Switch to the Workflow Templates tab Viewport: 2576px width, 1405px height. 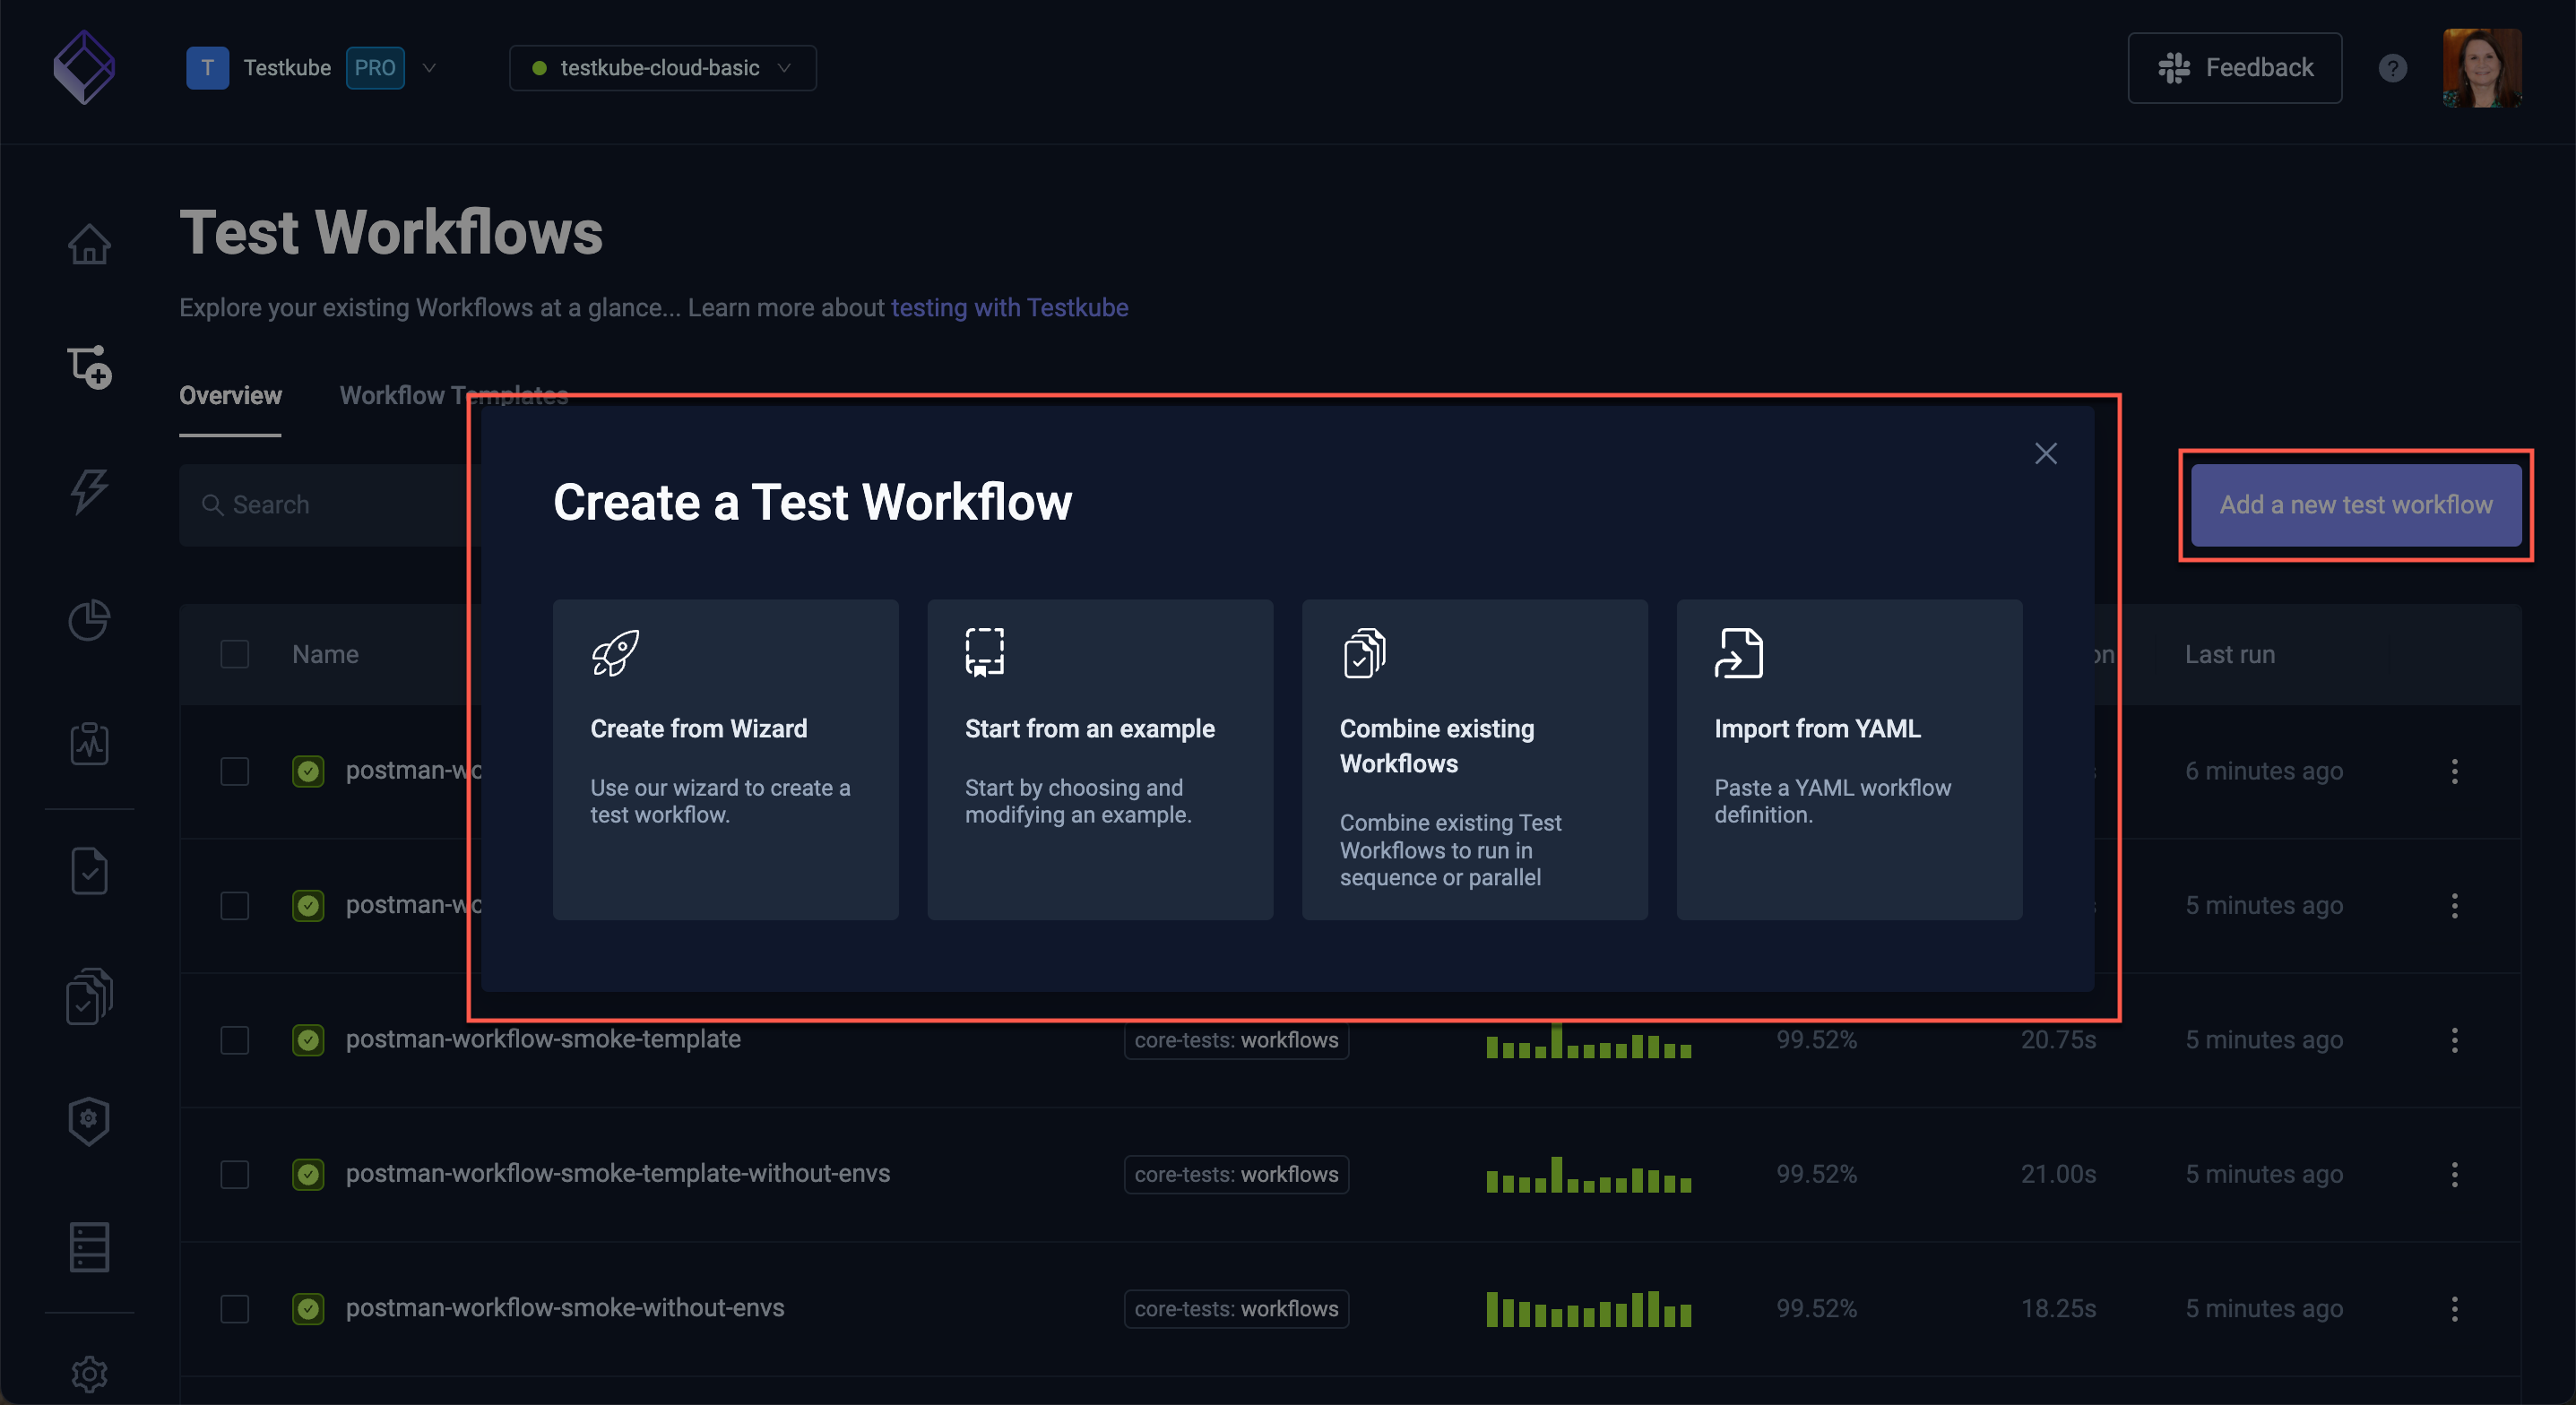pos(454,395)
